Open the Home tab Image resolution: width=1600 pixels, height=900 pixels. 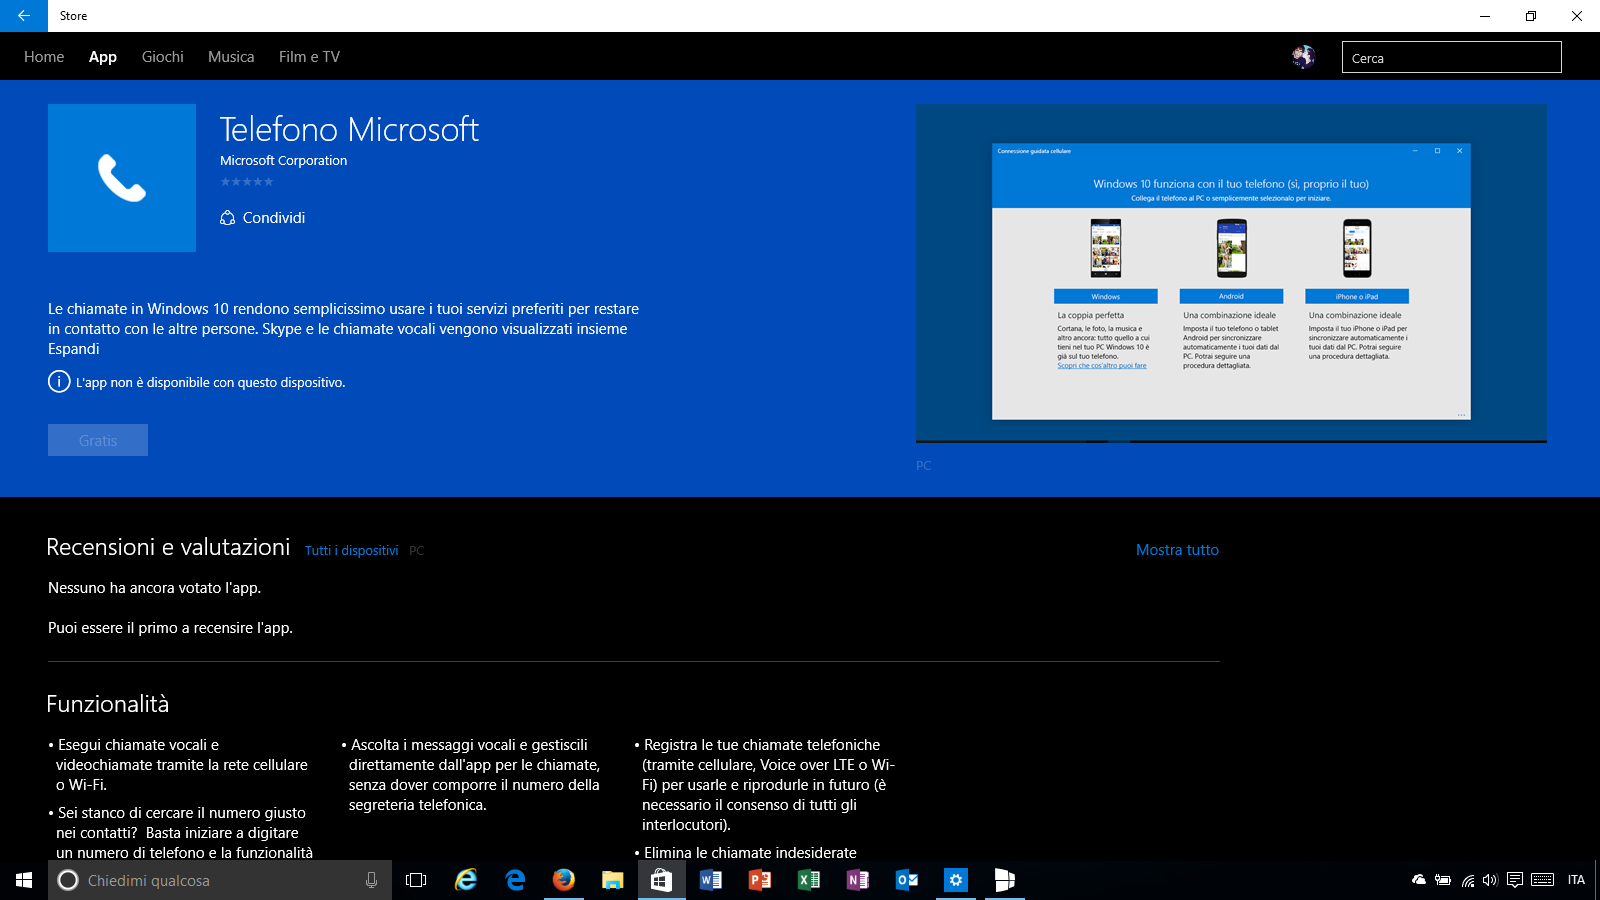44,57
